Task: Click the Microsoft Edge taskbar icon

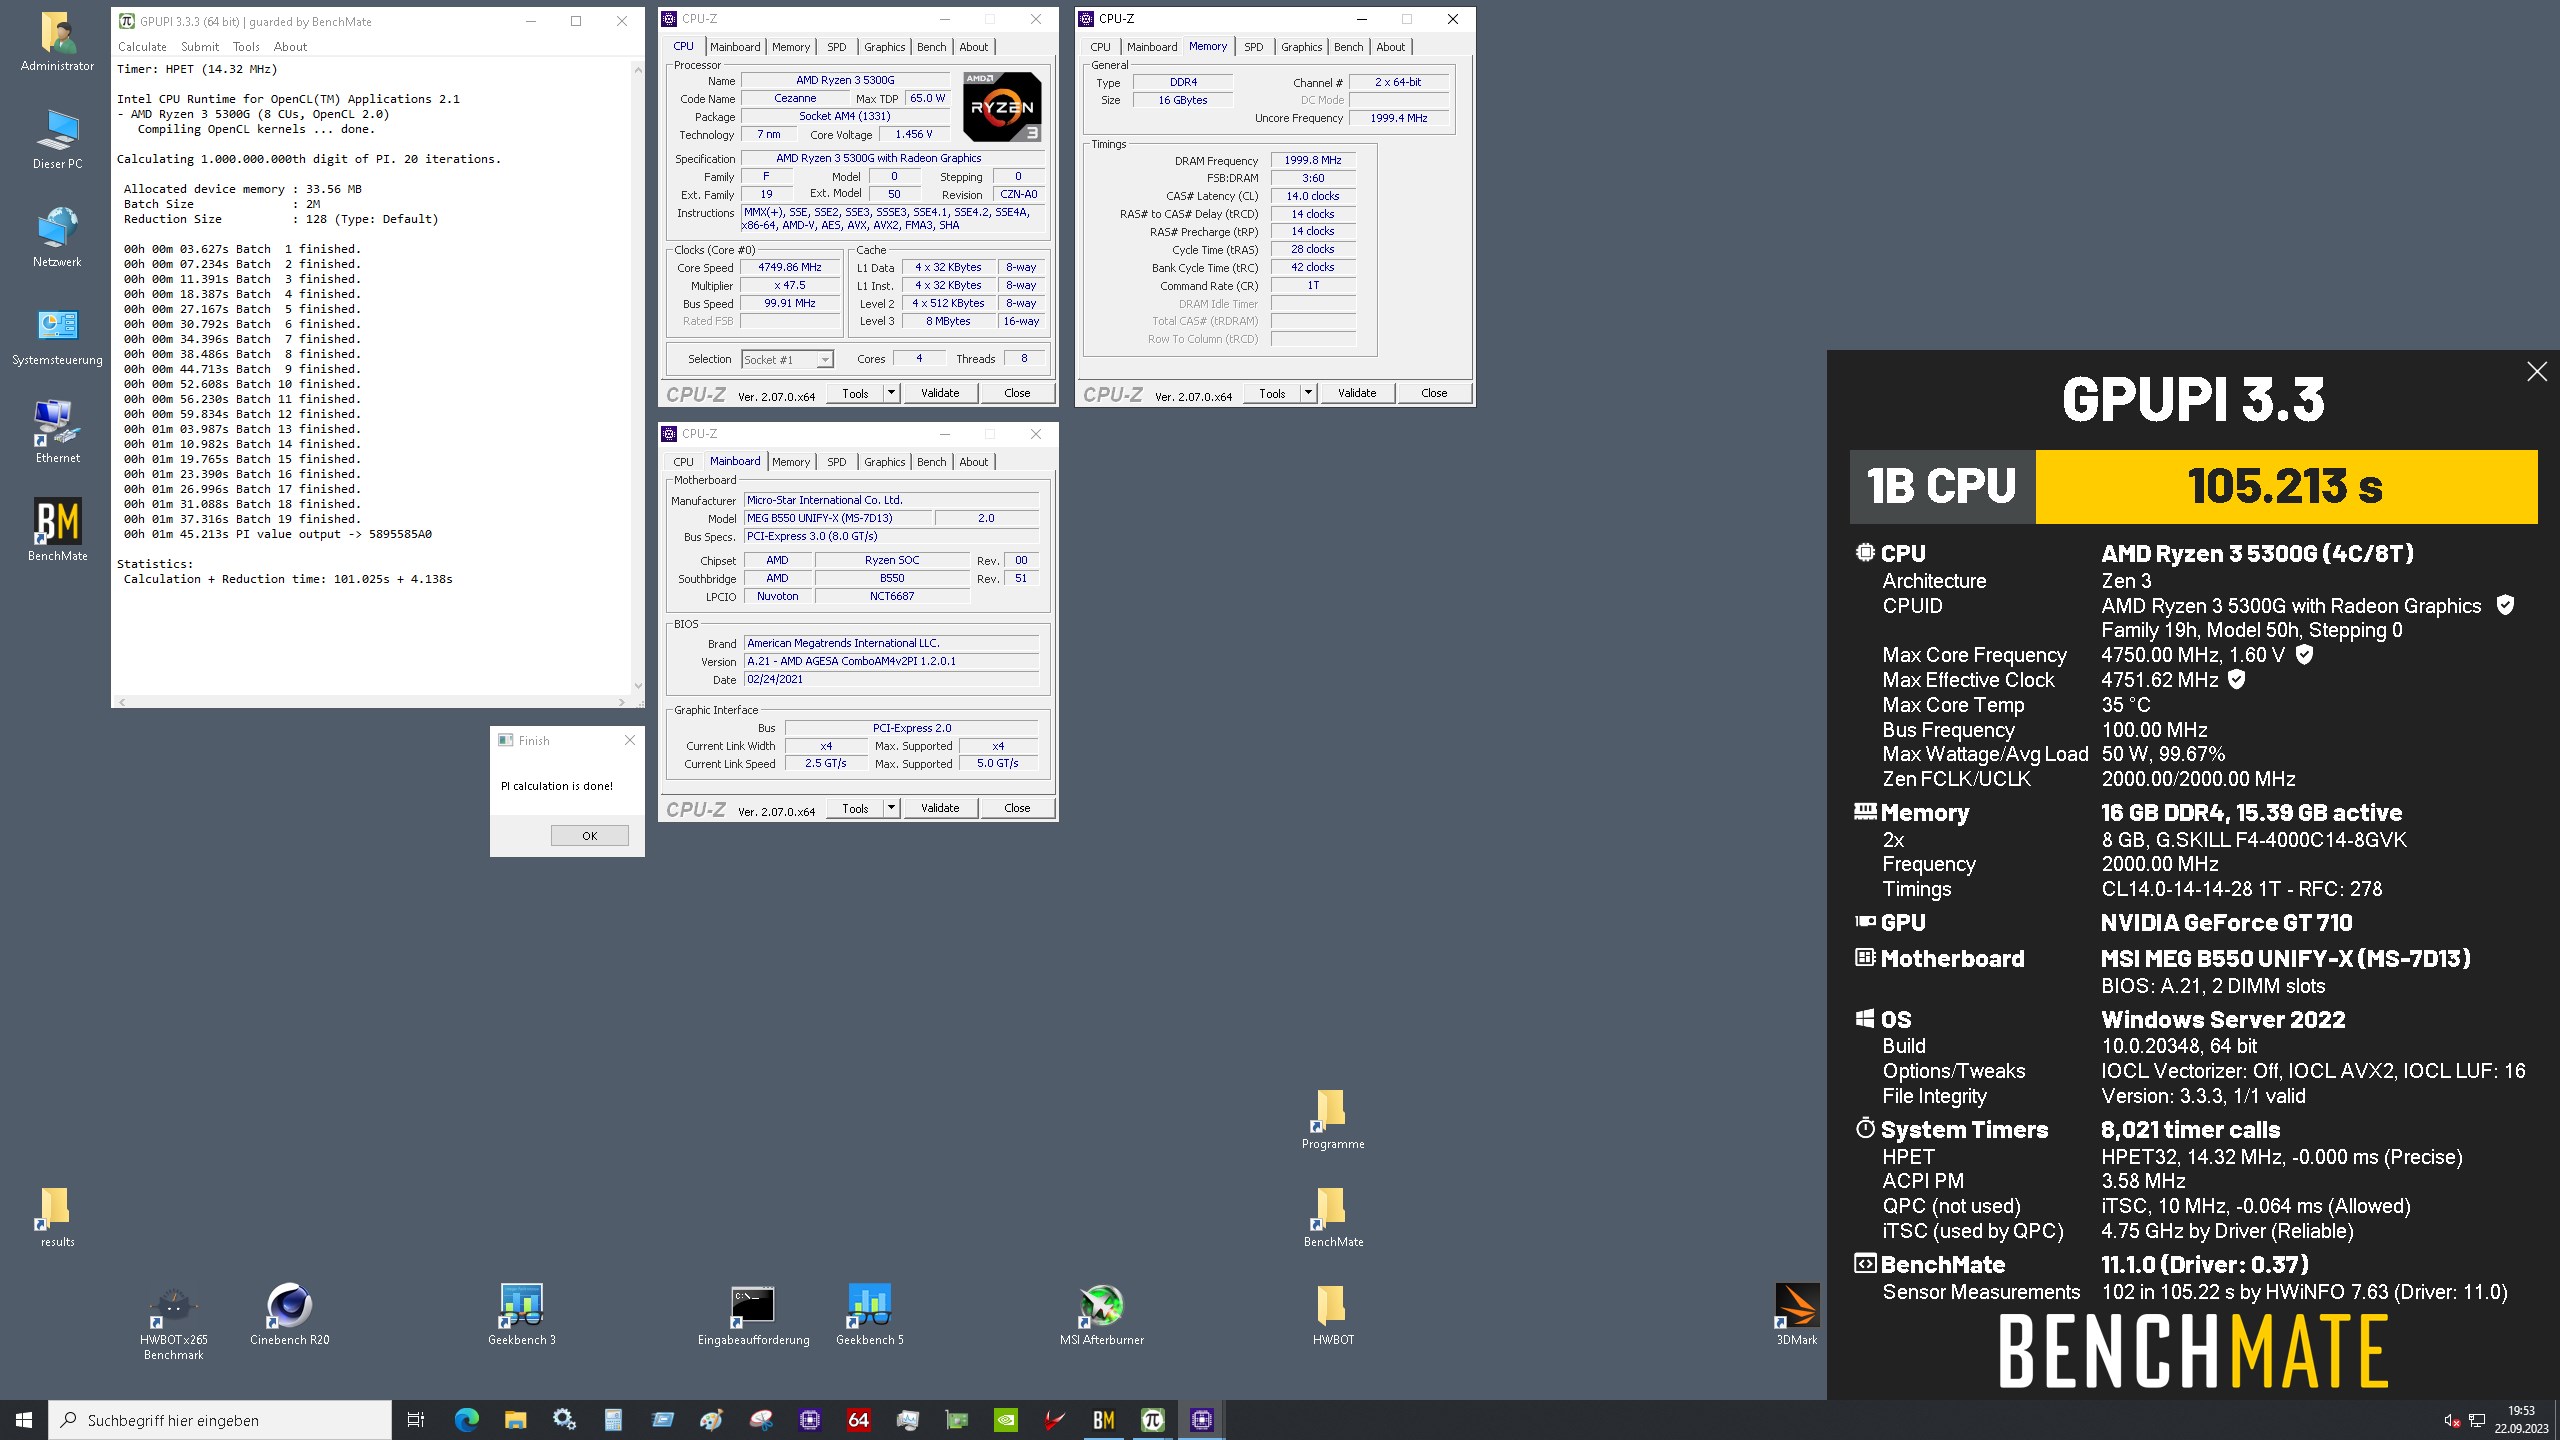Action: (x=466, y=1419)
